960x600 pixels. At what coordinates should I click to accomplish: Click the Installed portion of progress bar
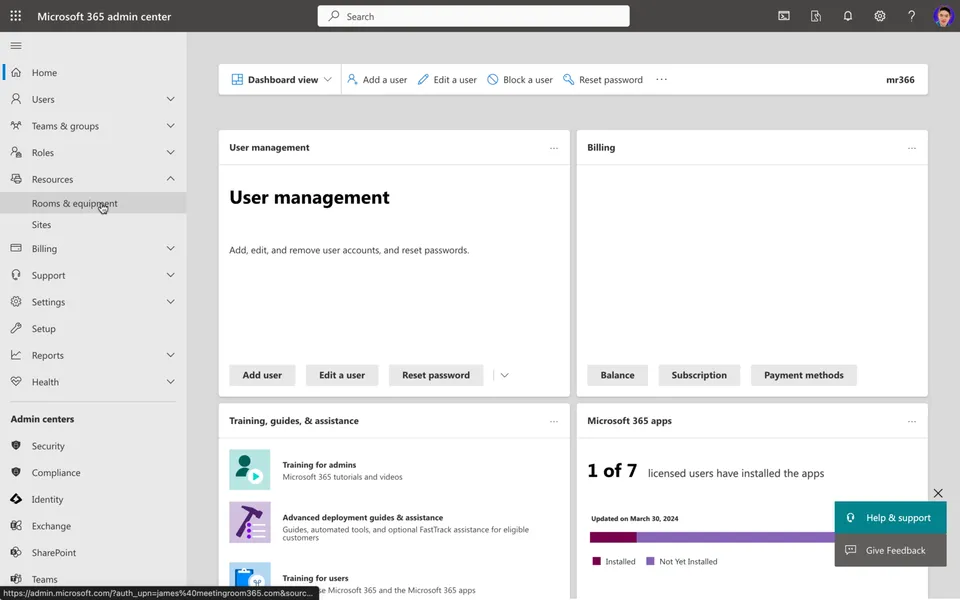click(613, 538)
